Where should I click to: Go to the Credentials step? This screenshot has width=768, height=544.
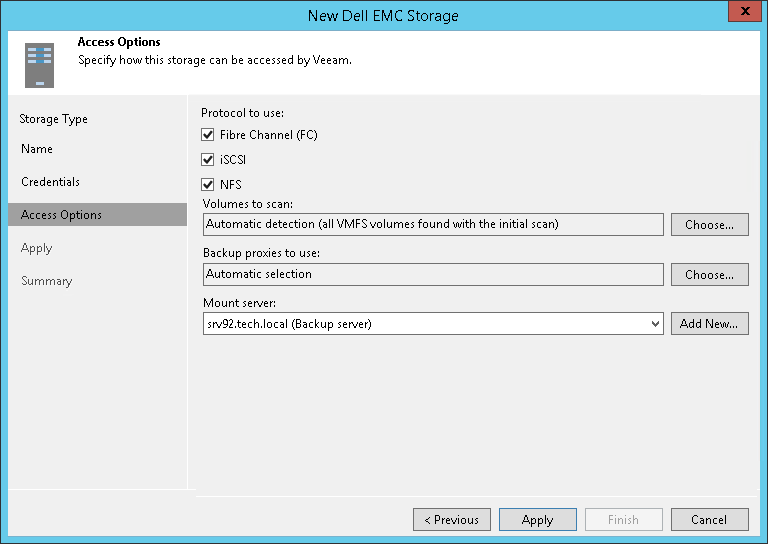coord(50,182)
